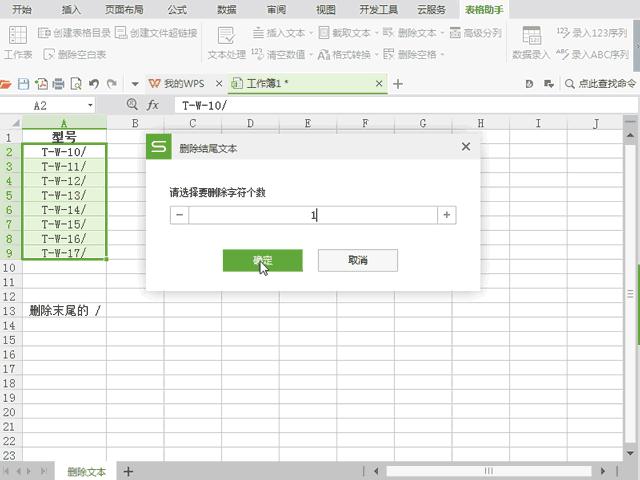
Task: Click 高级分列 tool
Action: point(476,33)
